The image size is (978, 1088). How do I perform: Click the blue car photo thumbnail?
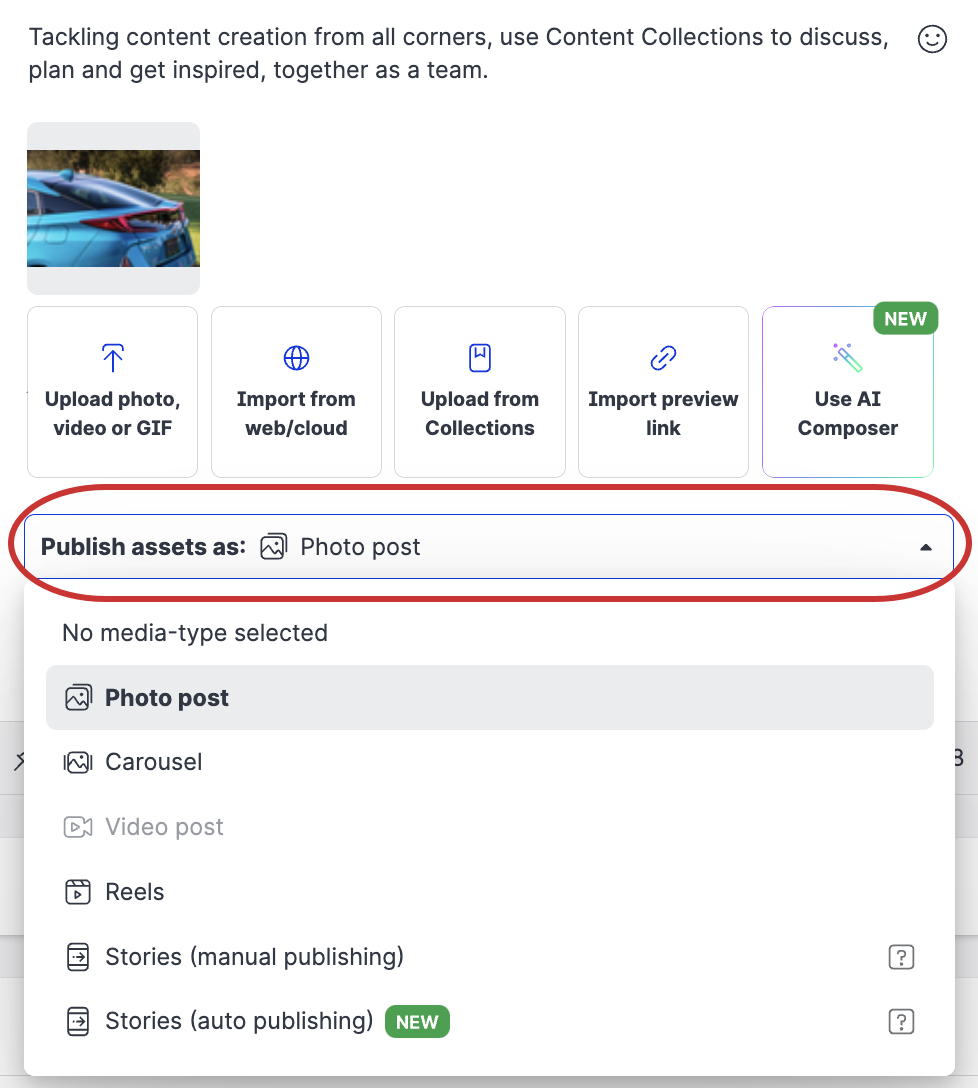click(x=113, y=207)
